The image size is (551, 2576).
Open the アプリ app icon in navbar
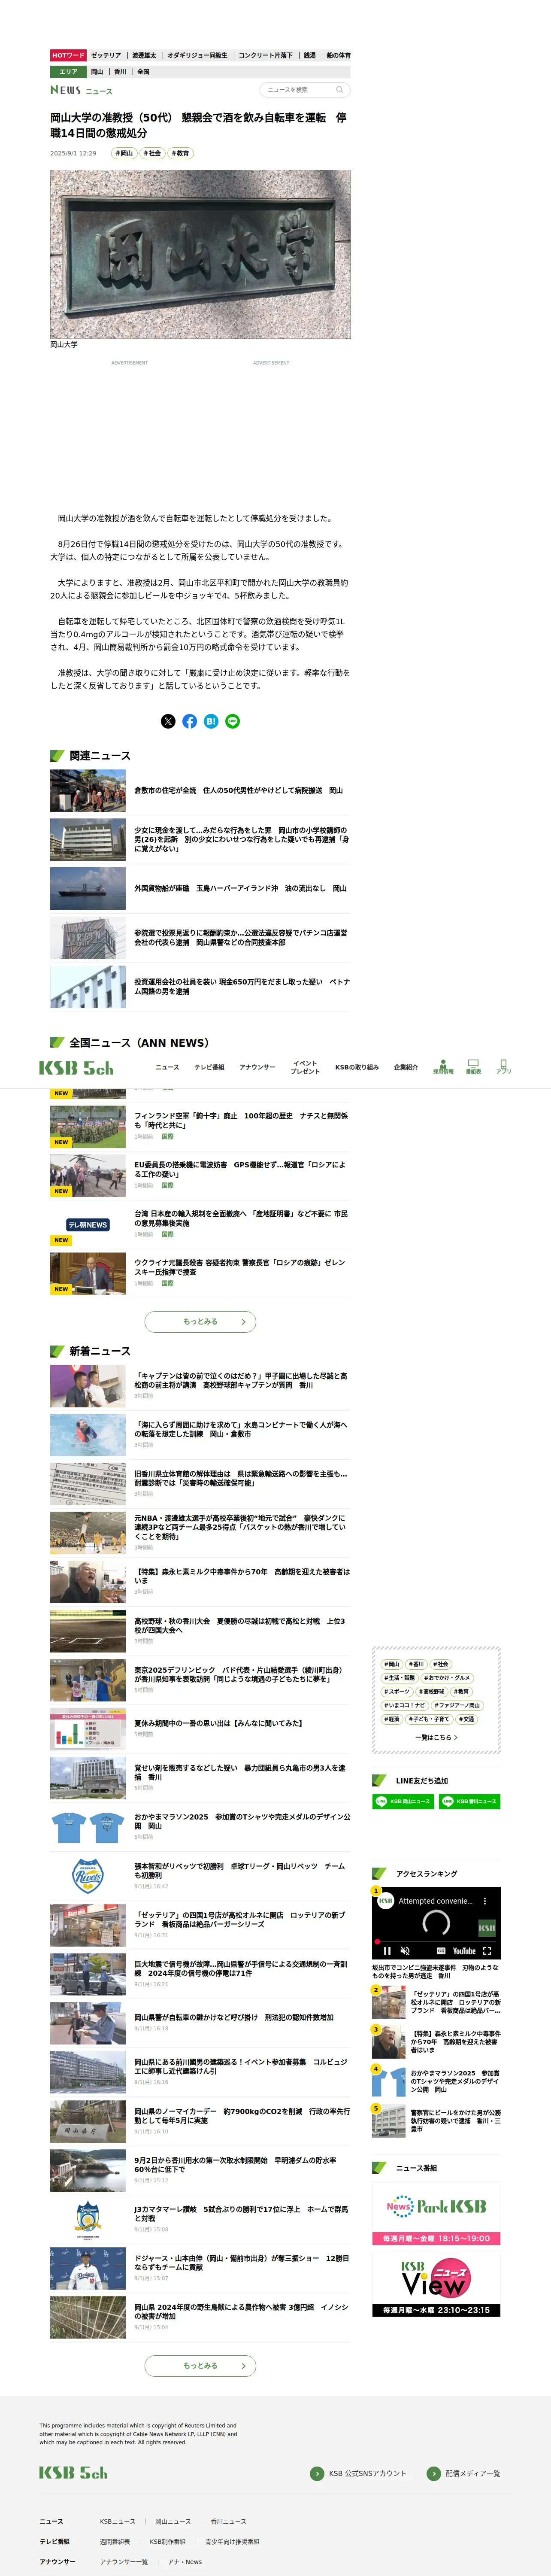coord(503,1067)
